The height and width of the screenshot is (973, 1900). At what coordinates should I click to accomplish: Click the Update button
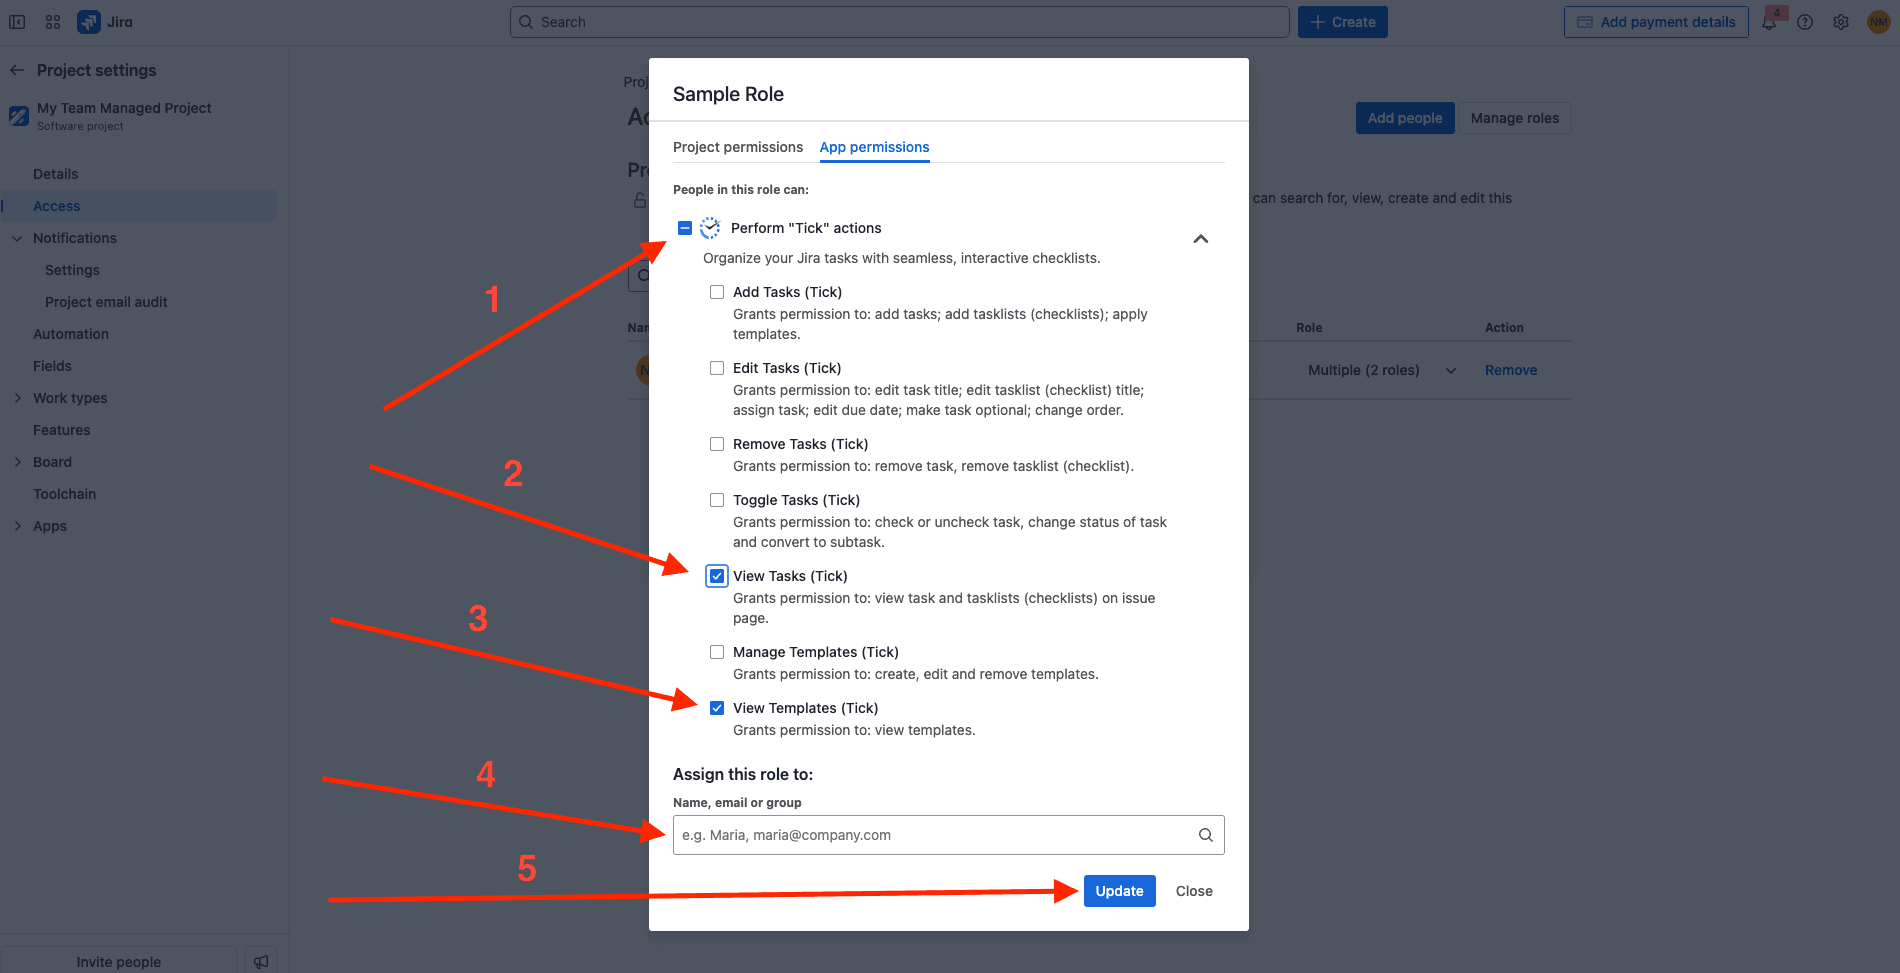[1119, 891]
